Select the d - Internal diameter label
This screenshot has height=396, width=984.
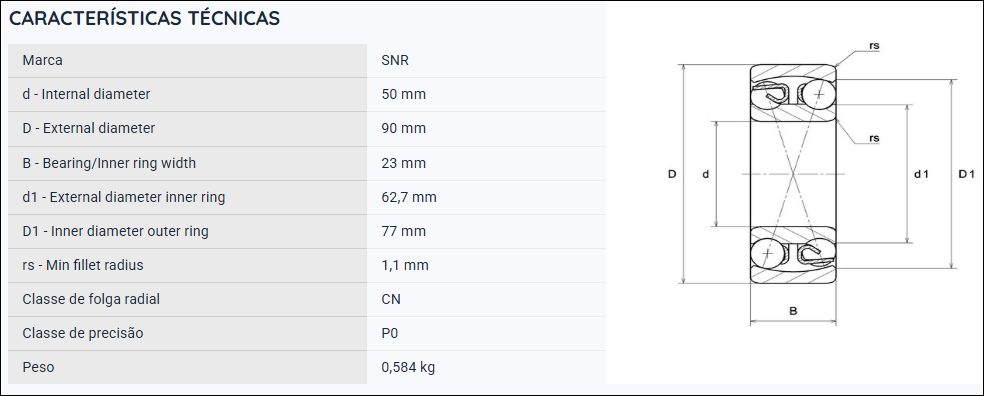(86, 95)
